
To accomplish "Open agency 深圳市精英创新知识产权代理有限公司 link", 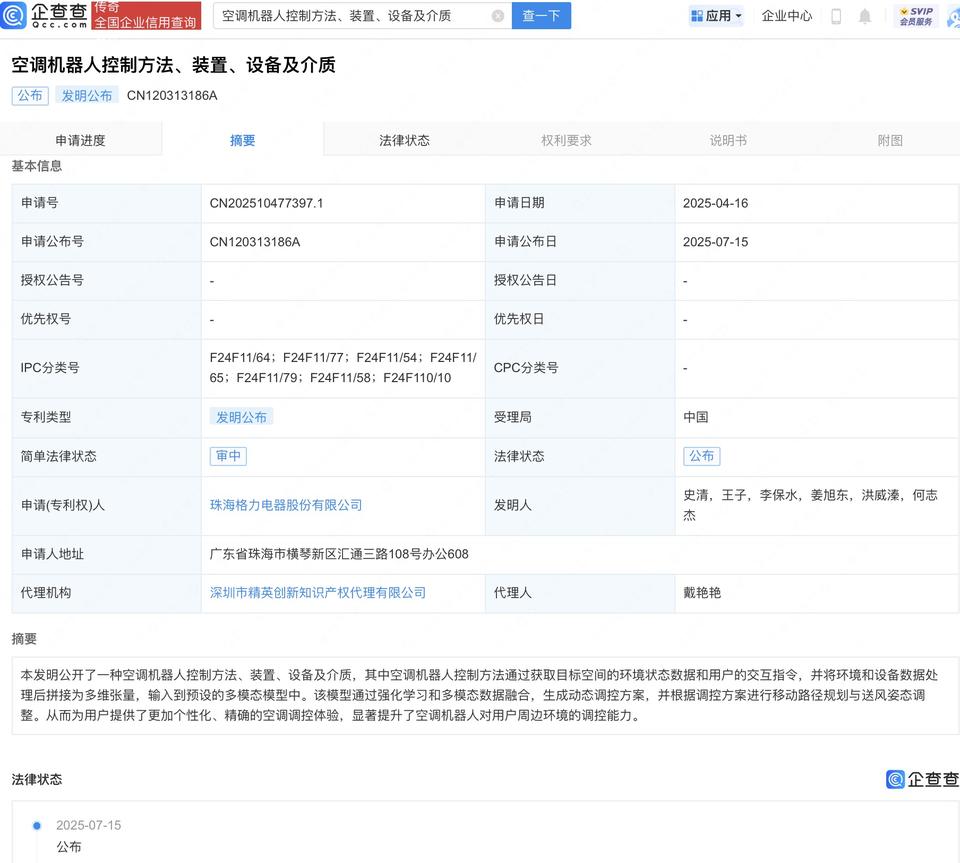I will tap(318, 592).
